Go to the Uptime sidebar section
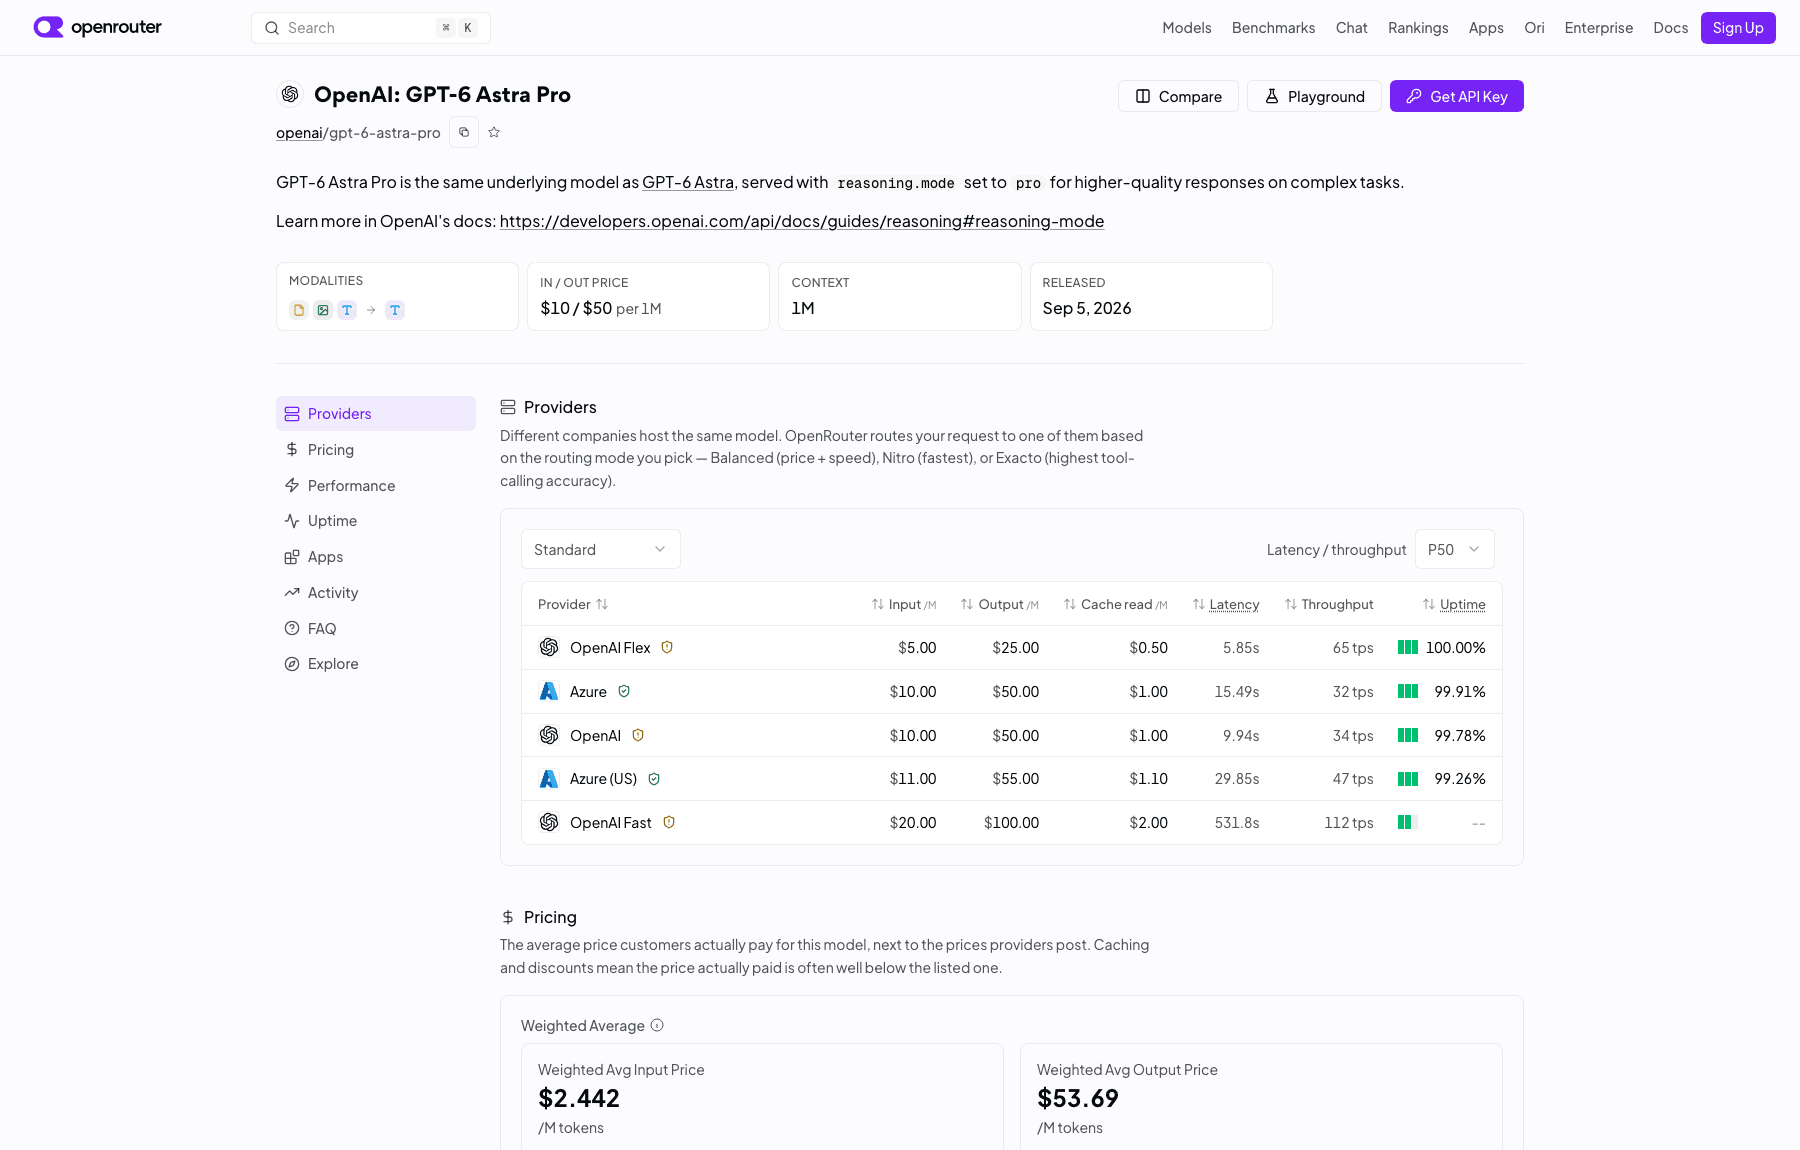The height and width of the screenshot is (1150, 1800). [376, 521]
